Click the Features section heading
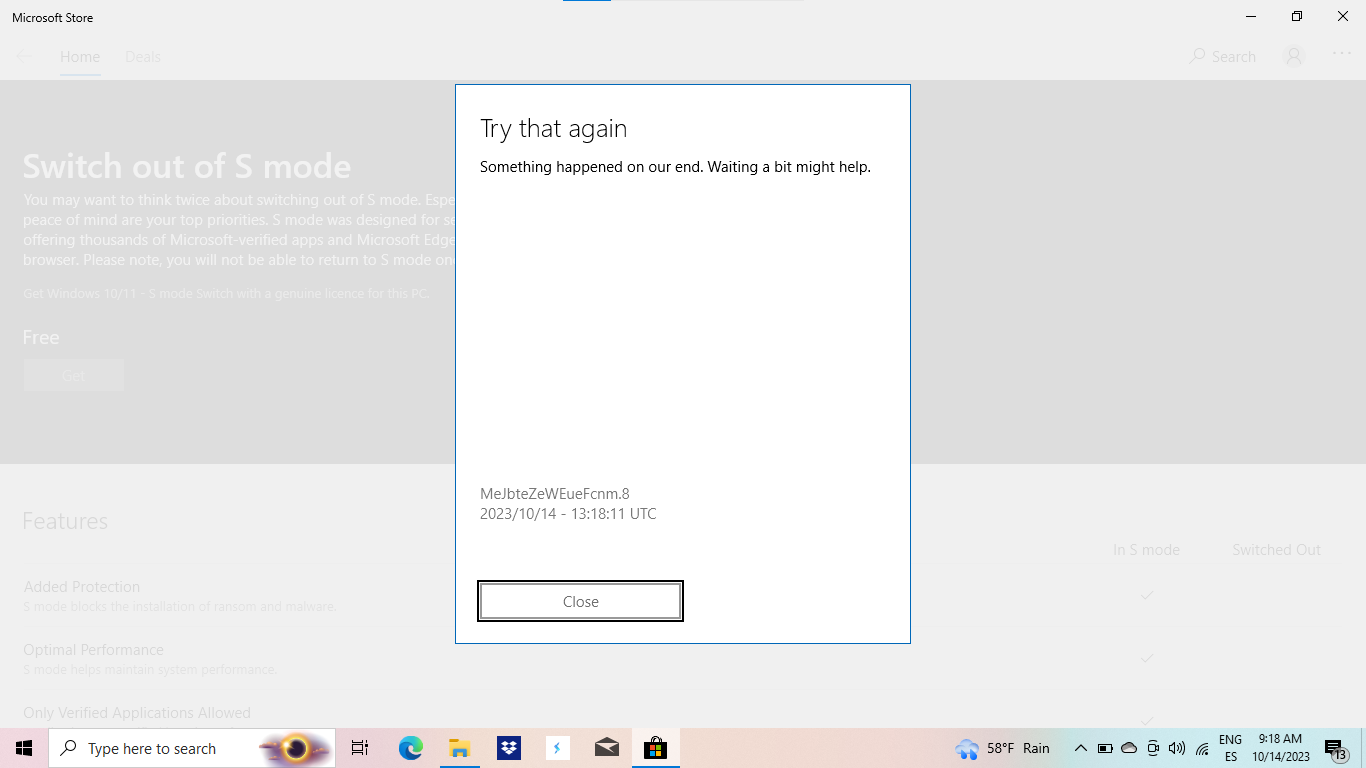Viewport: 1366px width, 768px height. click(x=65, y=521)
